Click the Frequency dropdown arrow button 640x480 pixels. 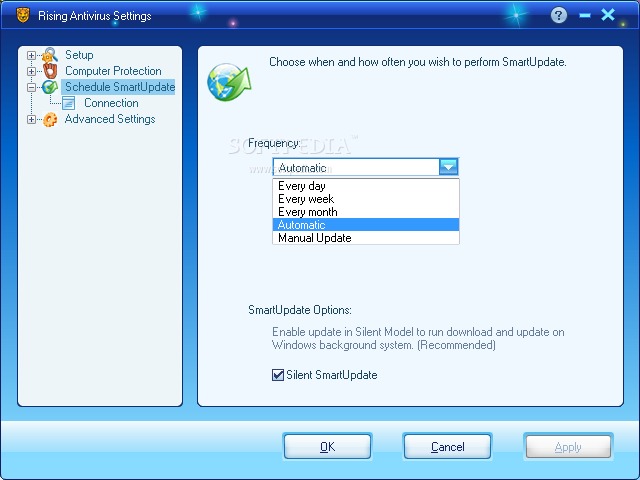449,167
